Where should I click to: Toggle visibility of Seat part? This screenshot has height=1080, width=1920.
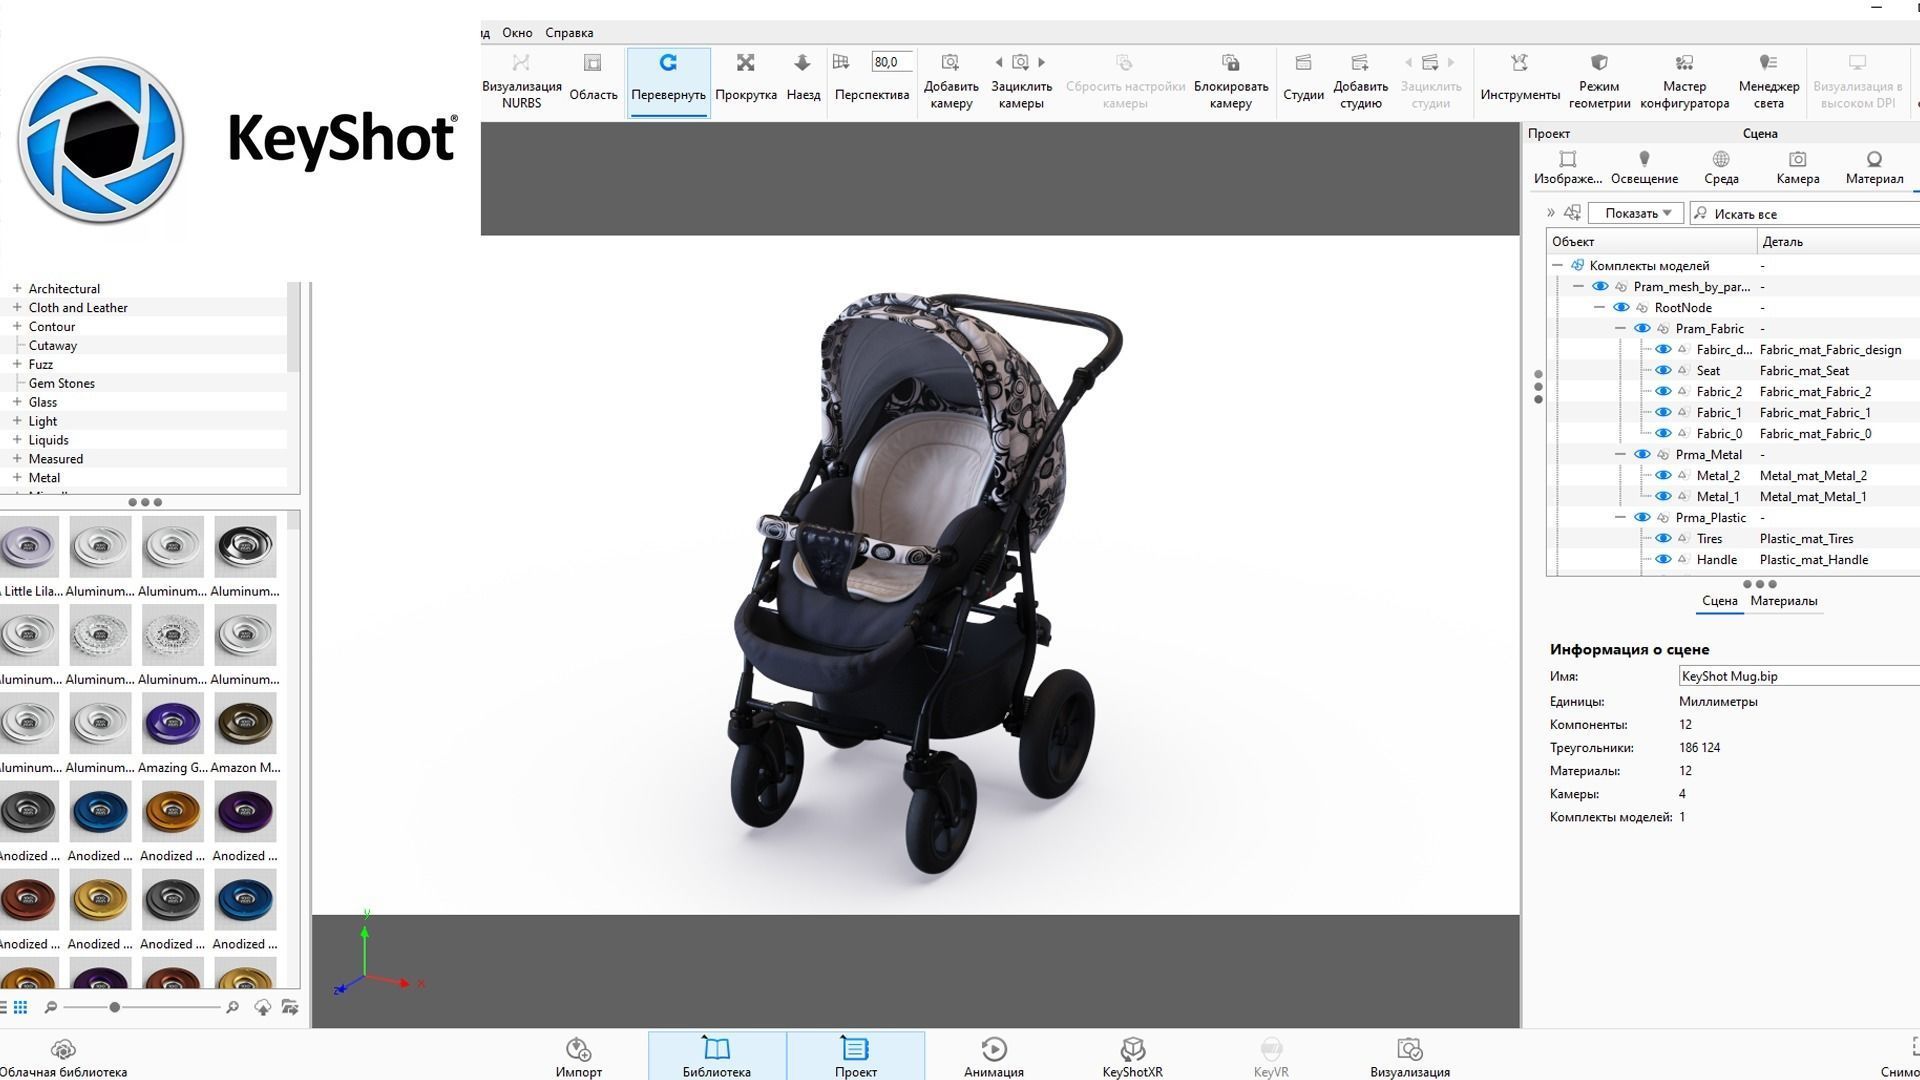(1663, 370)
